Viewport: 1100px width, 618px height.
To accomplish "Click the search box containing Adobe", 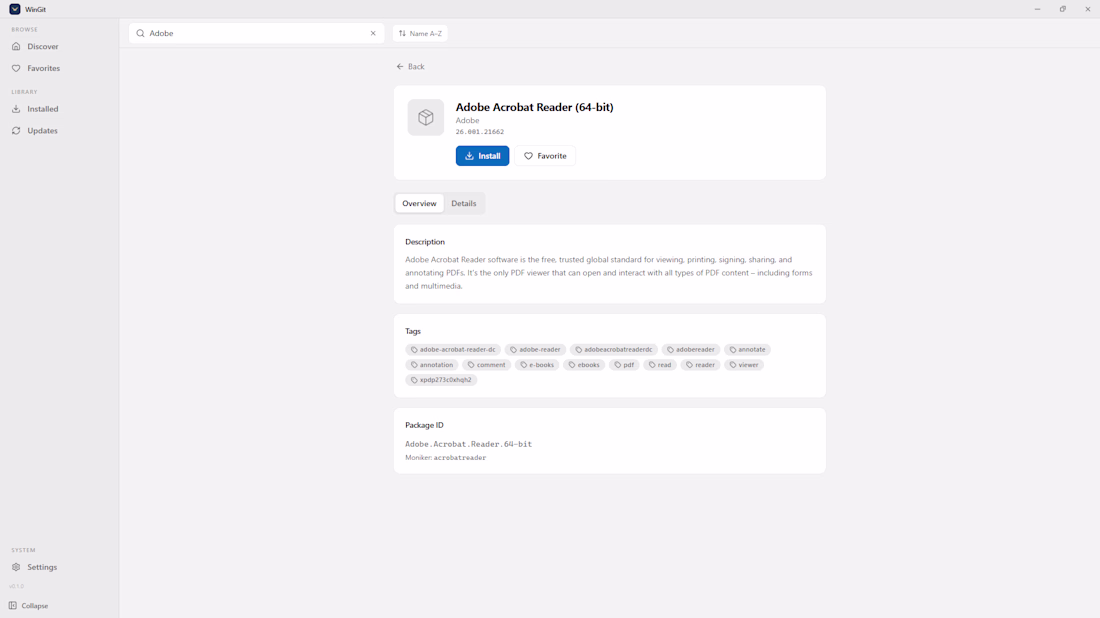I will click(257, 33).
